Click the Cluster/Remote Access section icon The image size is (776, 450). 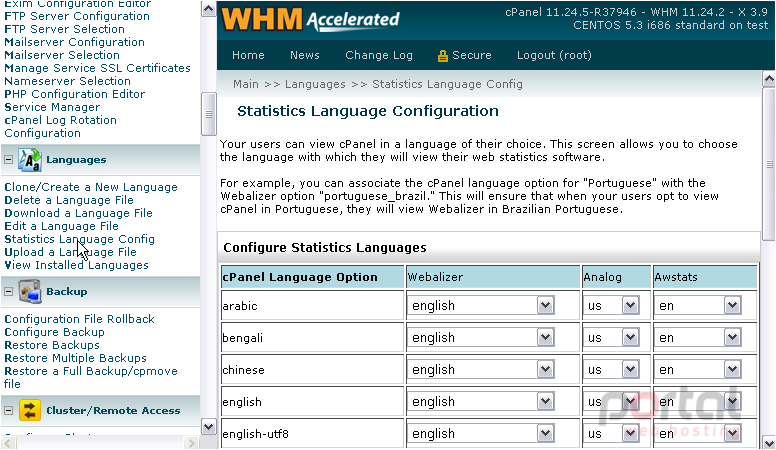(x=30, y=410)
